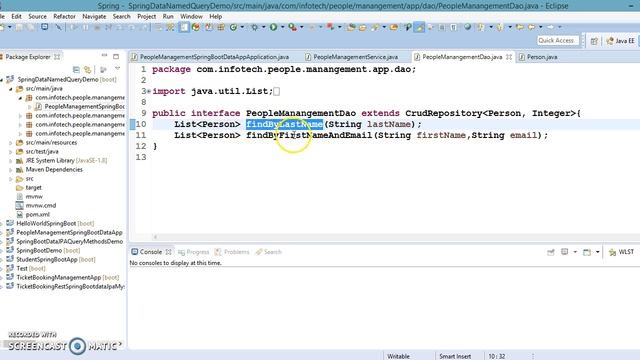Image resolution: width=640 pixels, height=360 pixels.
Task: Open the Back history dropdown arrow
Action: coord(541,27)
